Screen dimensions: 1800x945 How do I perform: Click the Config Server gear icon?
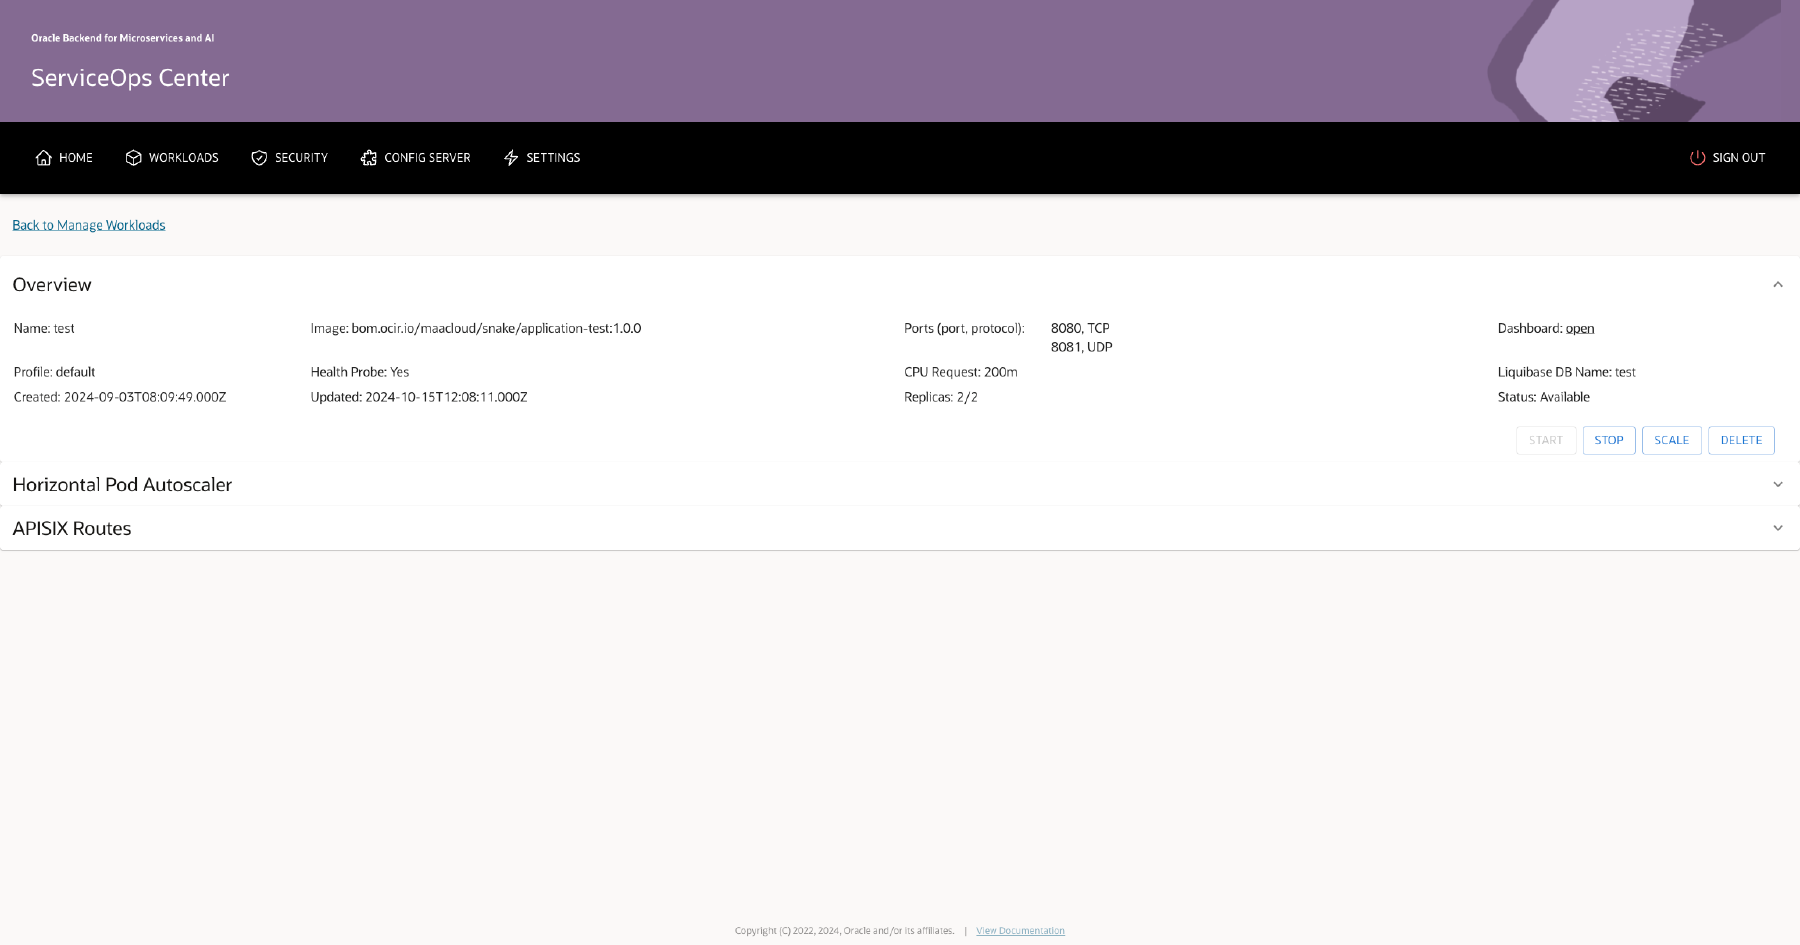tap(368, 157)
